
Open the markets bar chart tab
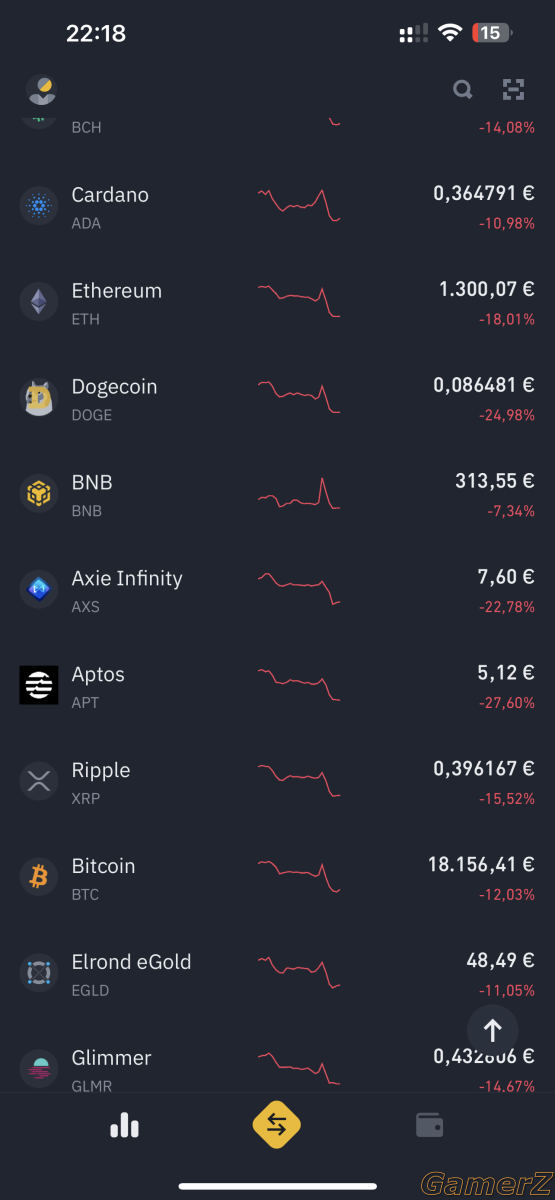pos(124,1125)
